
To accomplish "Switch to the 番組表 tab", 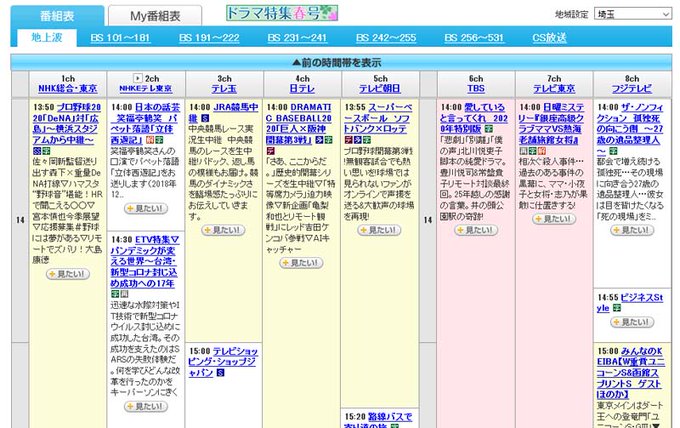I will [57, 16].
